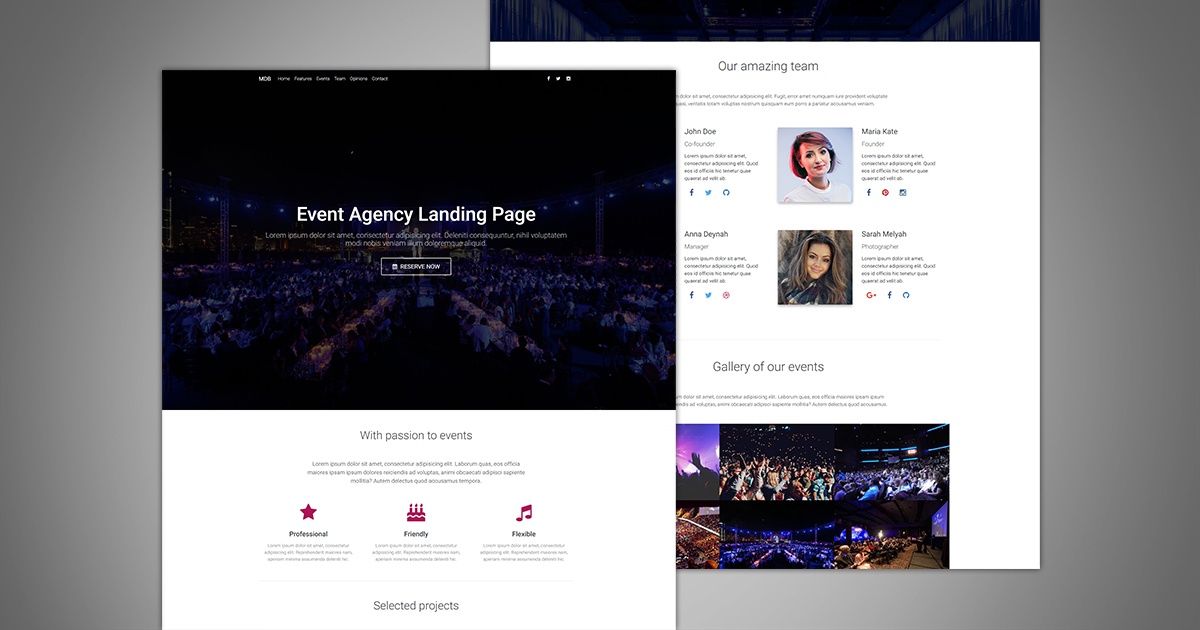Viewport: 1200px width, 630px height.
Task: Click the star icon above Professional
Action: point(308,512)
